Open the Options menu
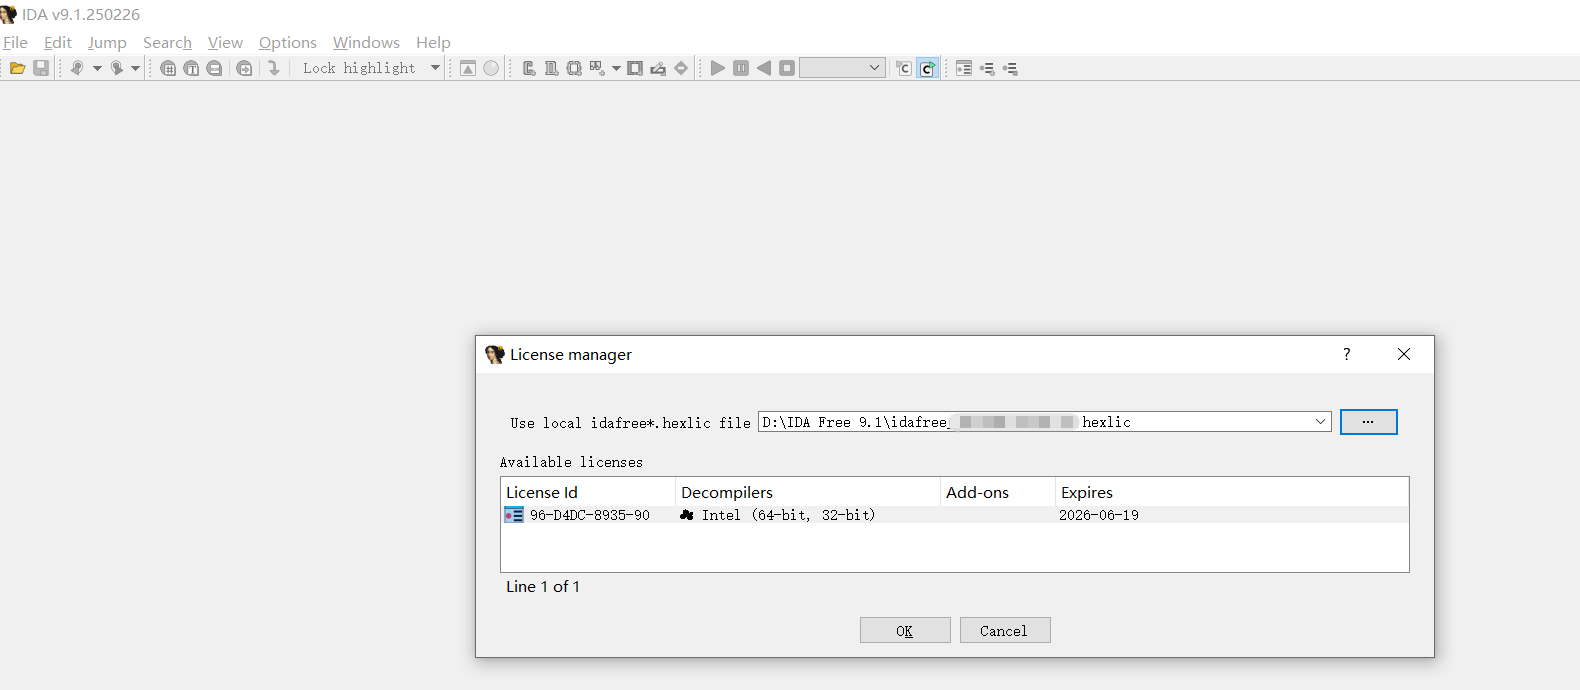The width and height of the screenshot is (1580, 690). [x=287, y=42]
